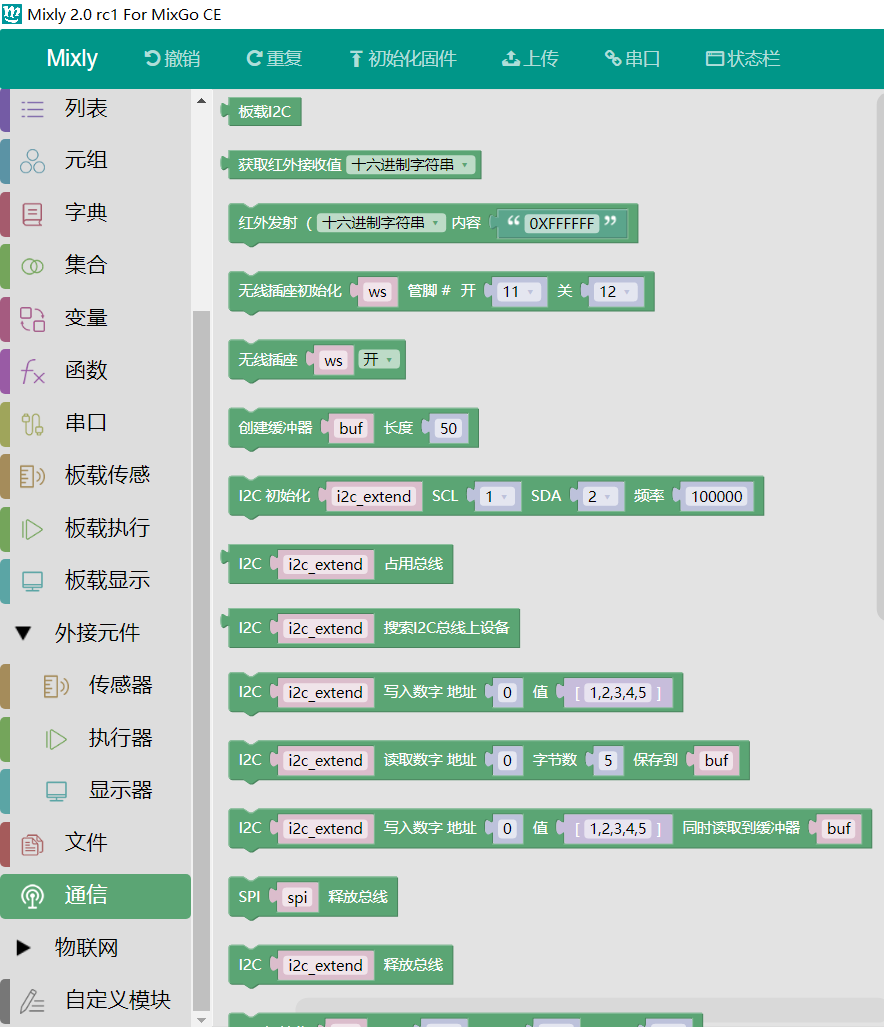Open 红外发射 十六进制字符串 dropdown
The width and height of the screenshot is (884, 1027).
click(x=381, y=223)
